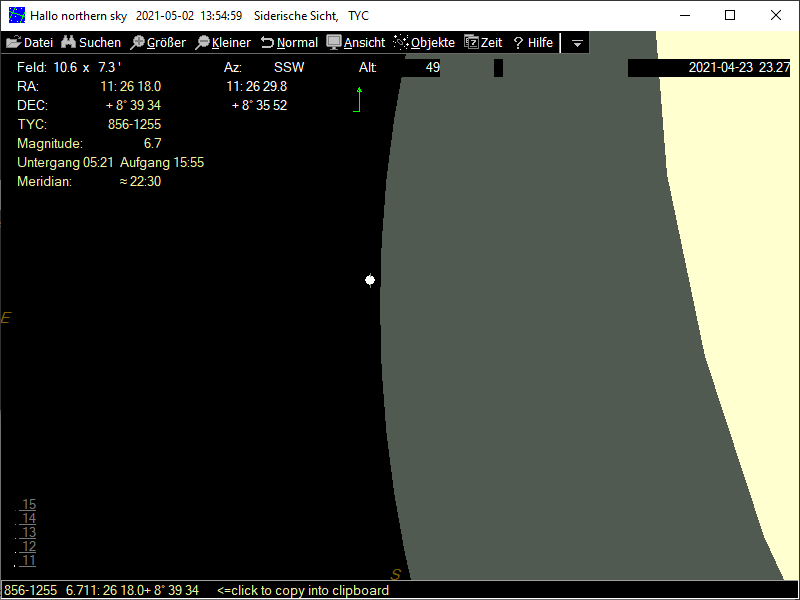Select magnitude limit 13 in legend

[29, 533]
